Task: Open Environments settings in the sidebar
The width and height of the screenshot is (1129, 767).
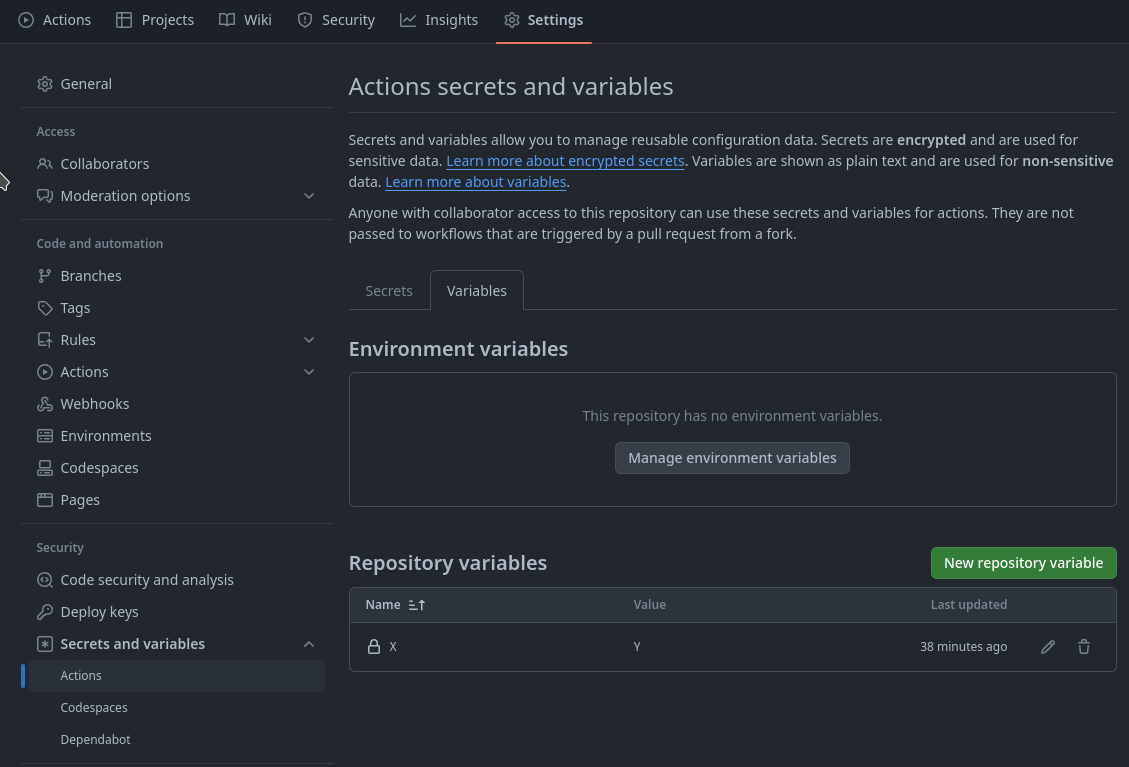Action: tap(106, 436)
